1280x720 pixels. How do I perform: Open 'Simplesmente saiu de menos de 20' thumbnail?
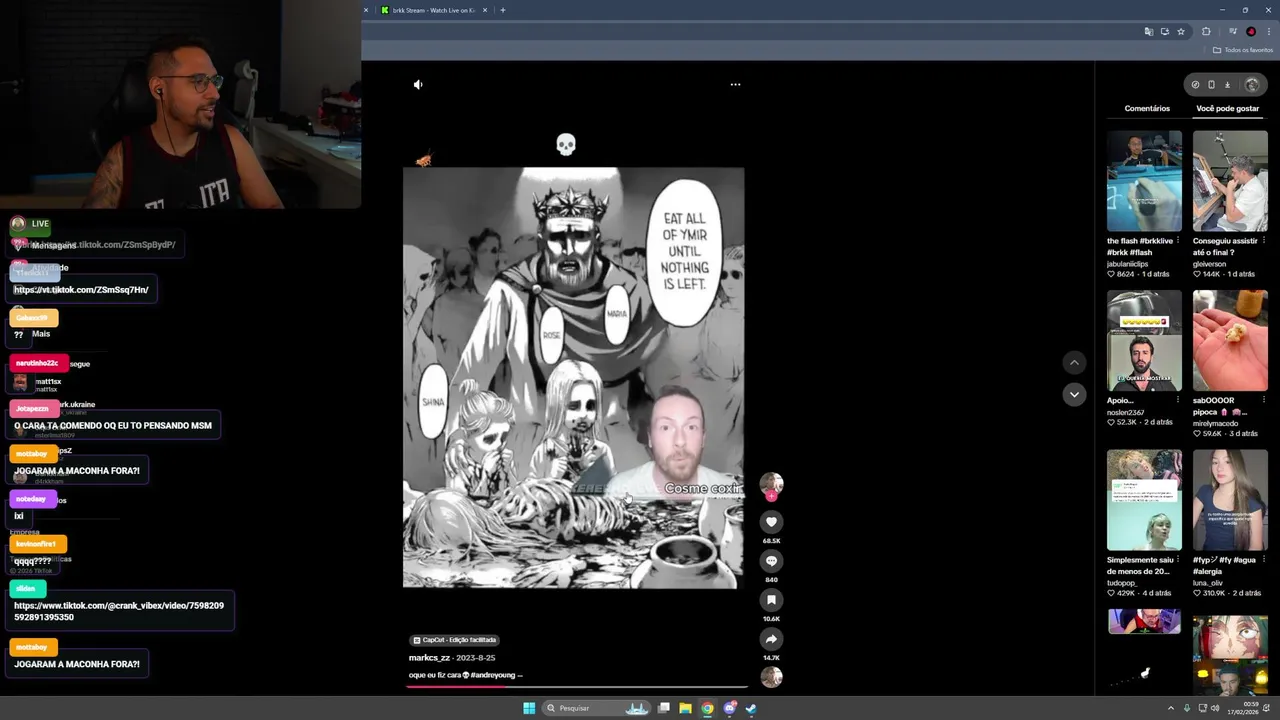click(1144, 500)
